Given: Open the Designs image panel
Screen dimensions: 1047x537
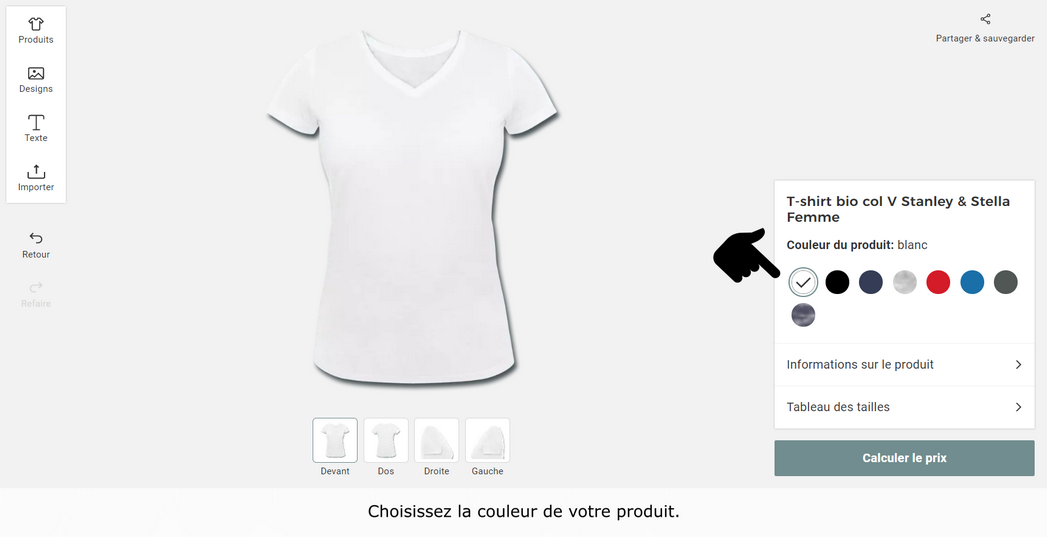Looking at the screenshot, I should [x=36, y=73].
